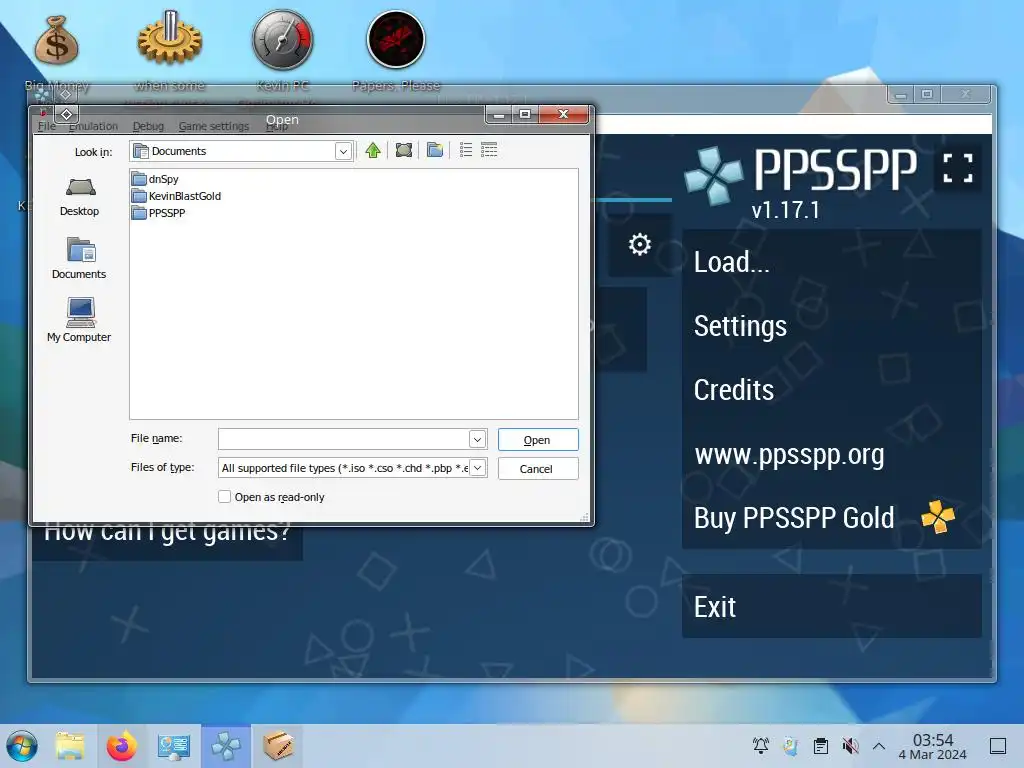
Task: Expand the Look in dropdown
Action: pos(344,152)
